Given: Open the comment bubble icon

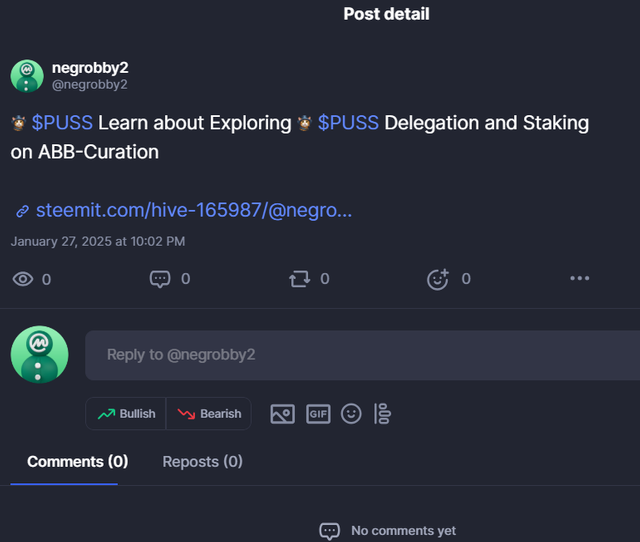Looking at the screenshot, I should [160, 279].
